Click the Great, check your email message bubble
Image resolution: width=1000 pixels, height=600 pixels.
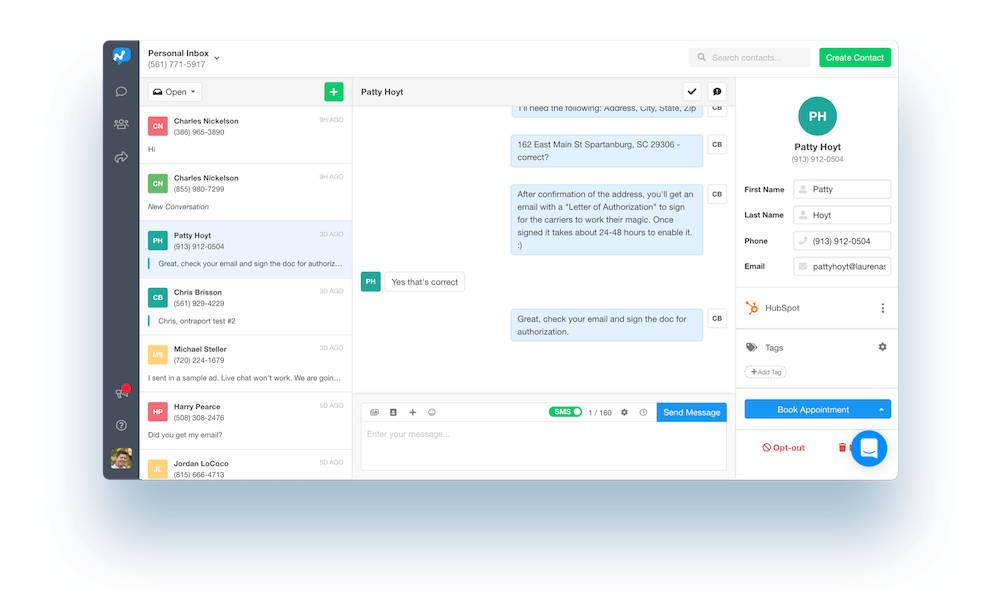[x=607, y=325]
